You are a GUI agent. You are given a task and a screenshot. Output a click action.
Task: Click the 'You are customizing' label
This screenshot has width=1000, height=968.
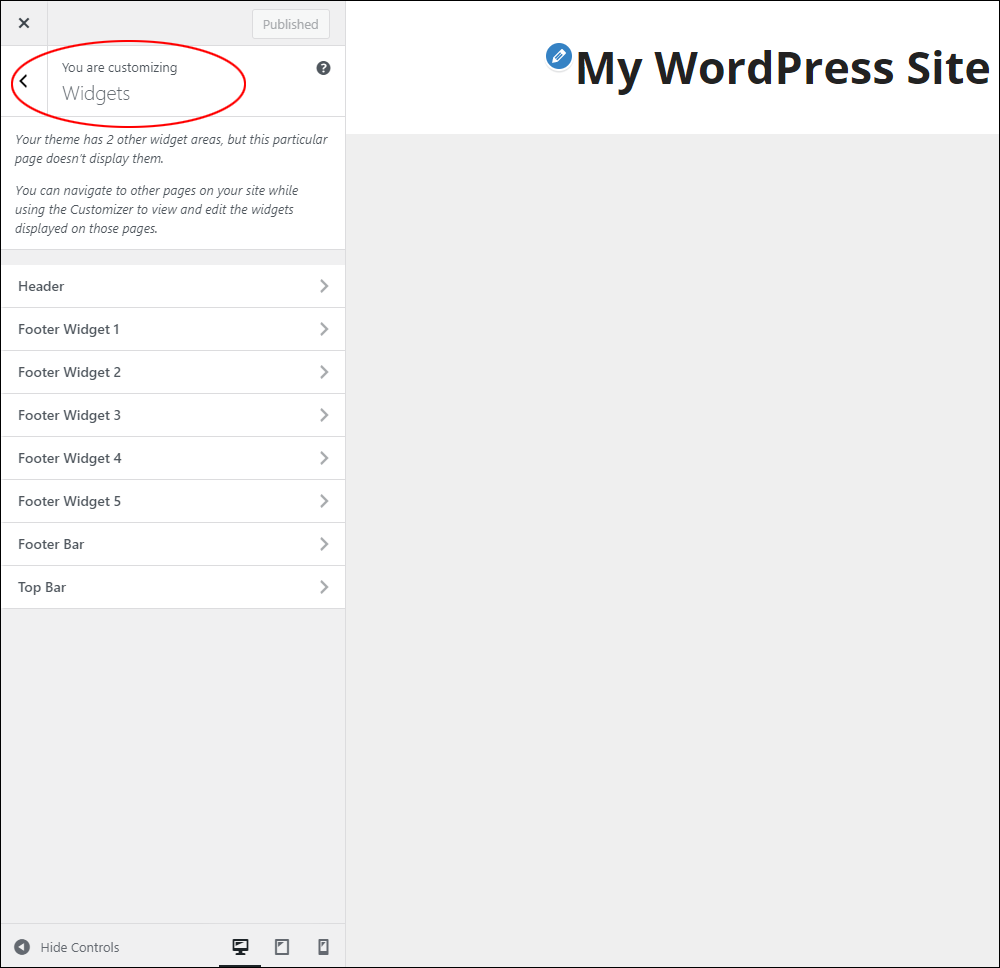pyautogui.click(x=119, y=68)
